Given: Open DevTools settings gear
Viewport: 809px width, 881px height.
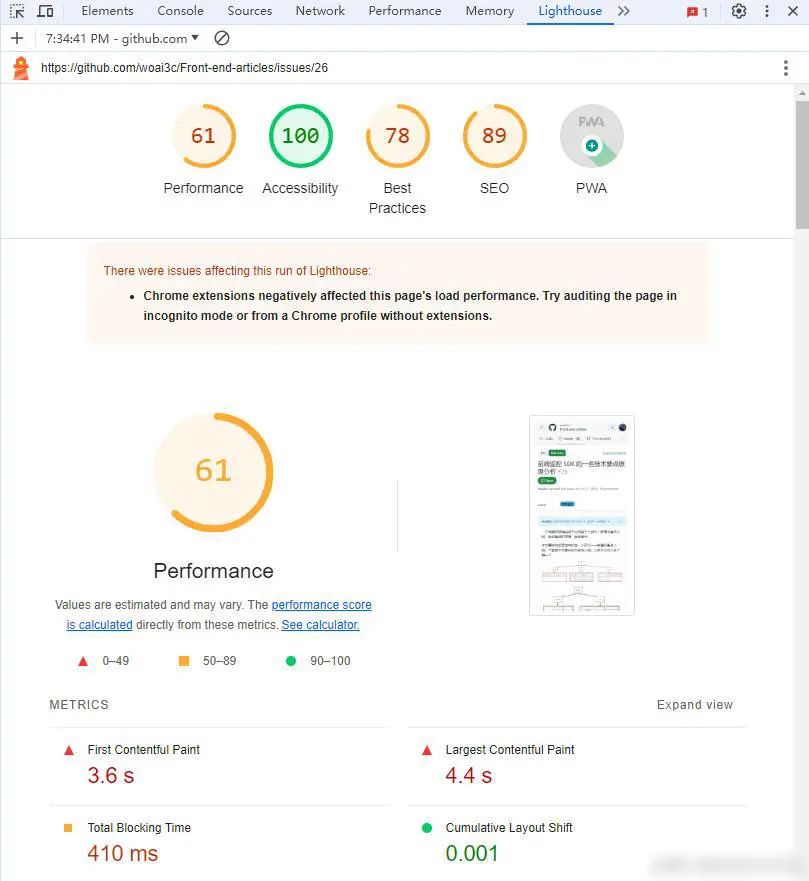Looking at the screenshot, I should (x=738, y=11).
